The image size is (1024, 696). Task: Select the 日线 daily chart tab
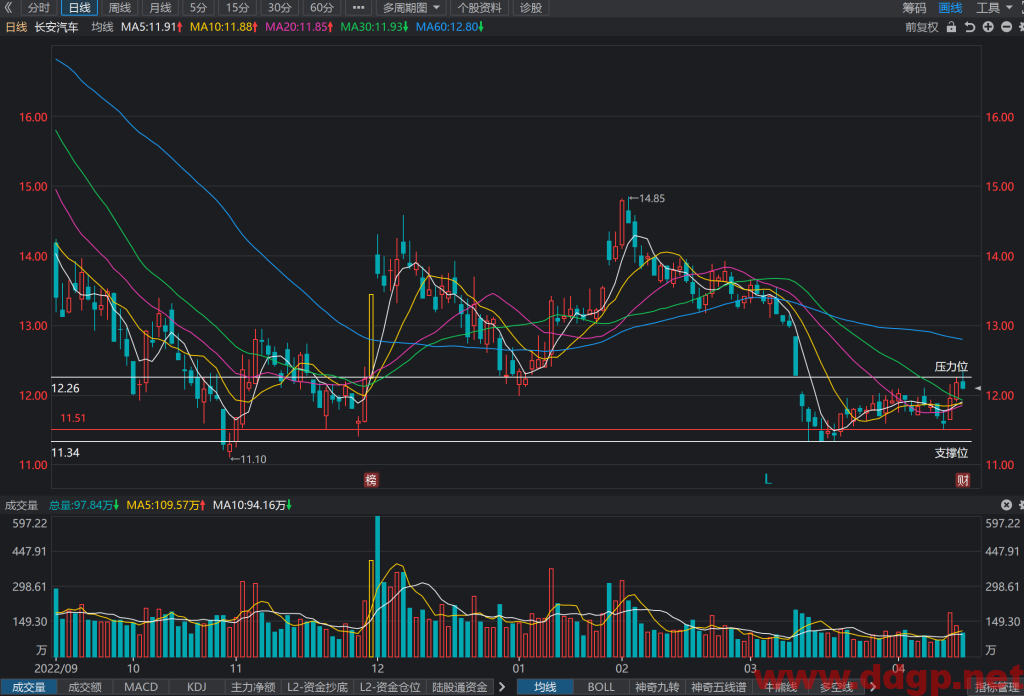(80, 8)
